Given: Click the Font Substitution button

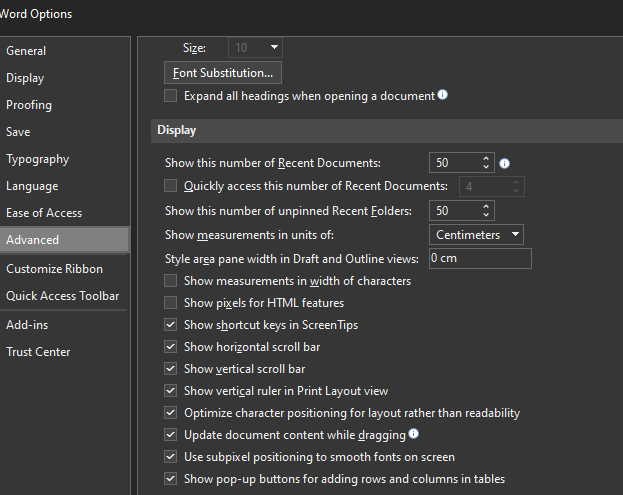Looking at the screenshot, I should coord(223,73).
